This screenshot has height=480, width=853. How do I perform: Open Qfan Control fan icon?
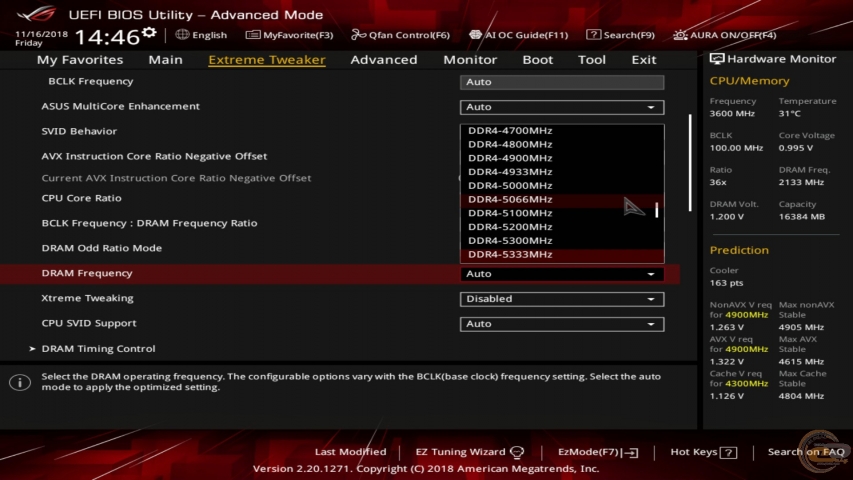click(x=358, y=35)
